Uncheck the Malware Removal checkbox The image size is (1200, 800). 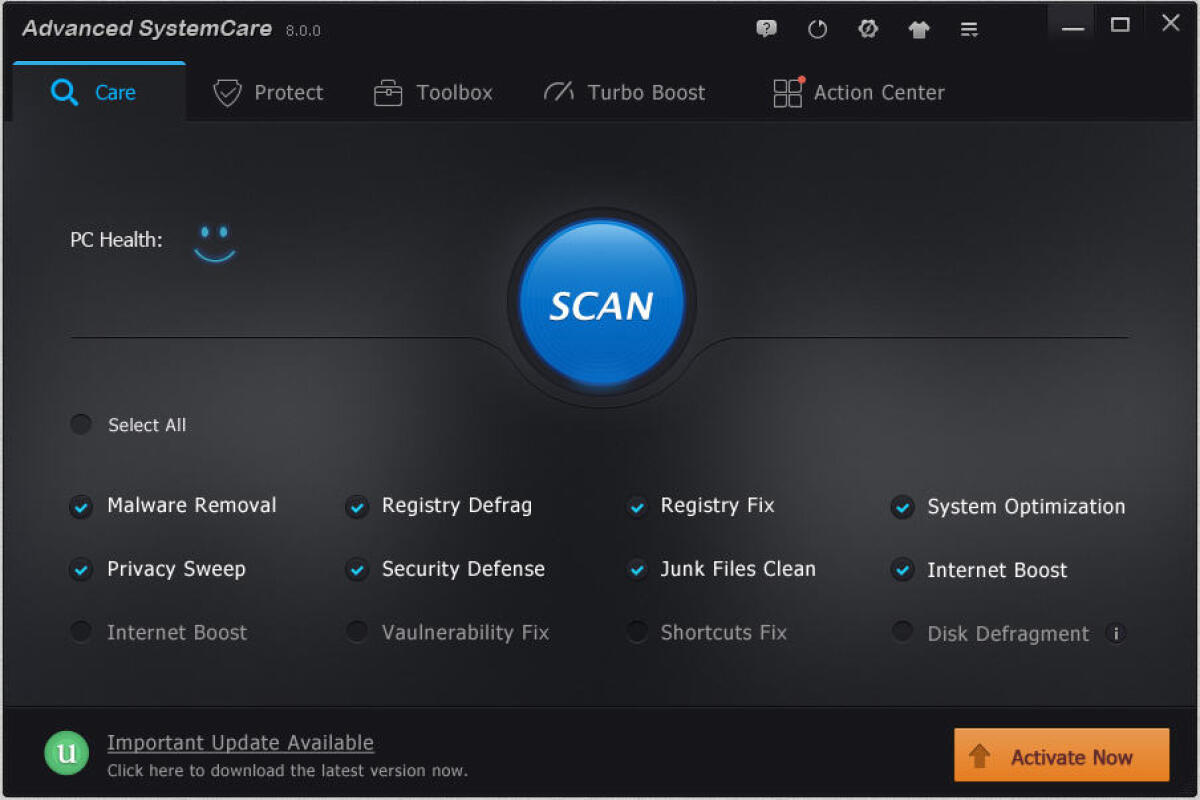click(x=81, y=507)
